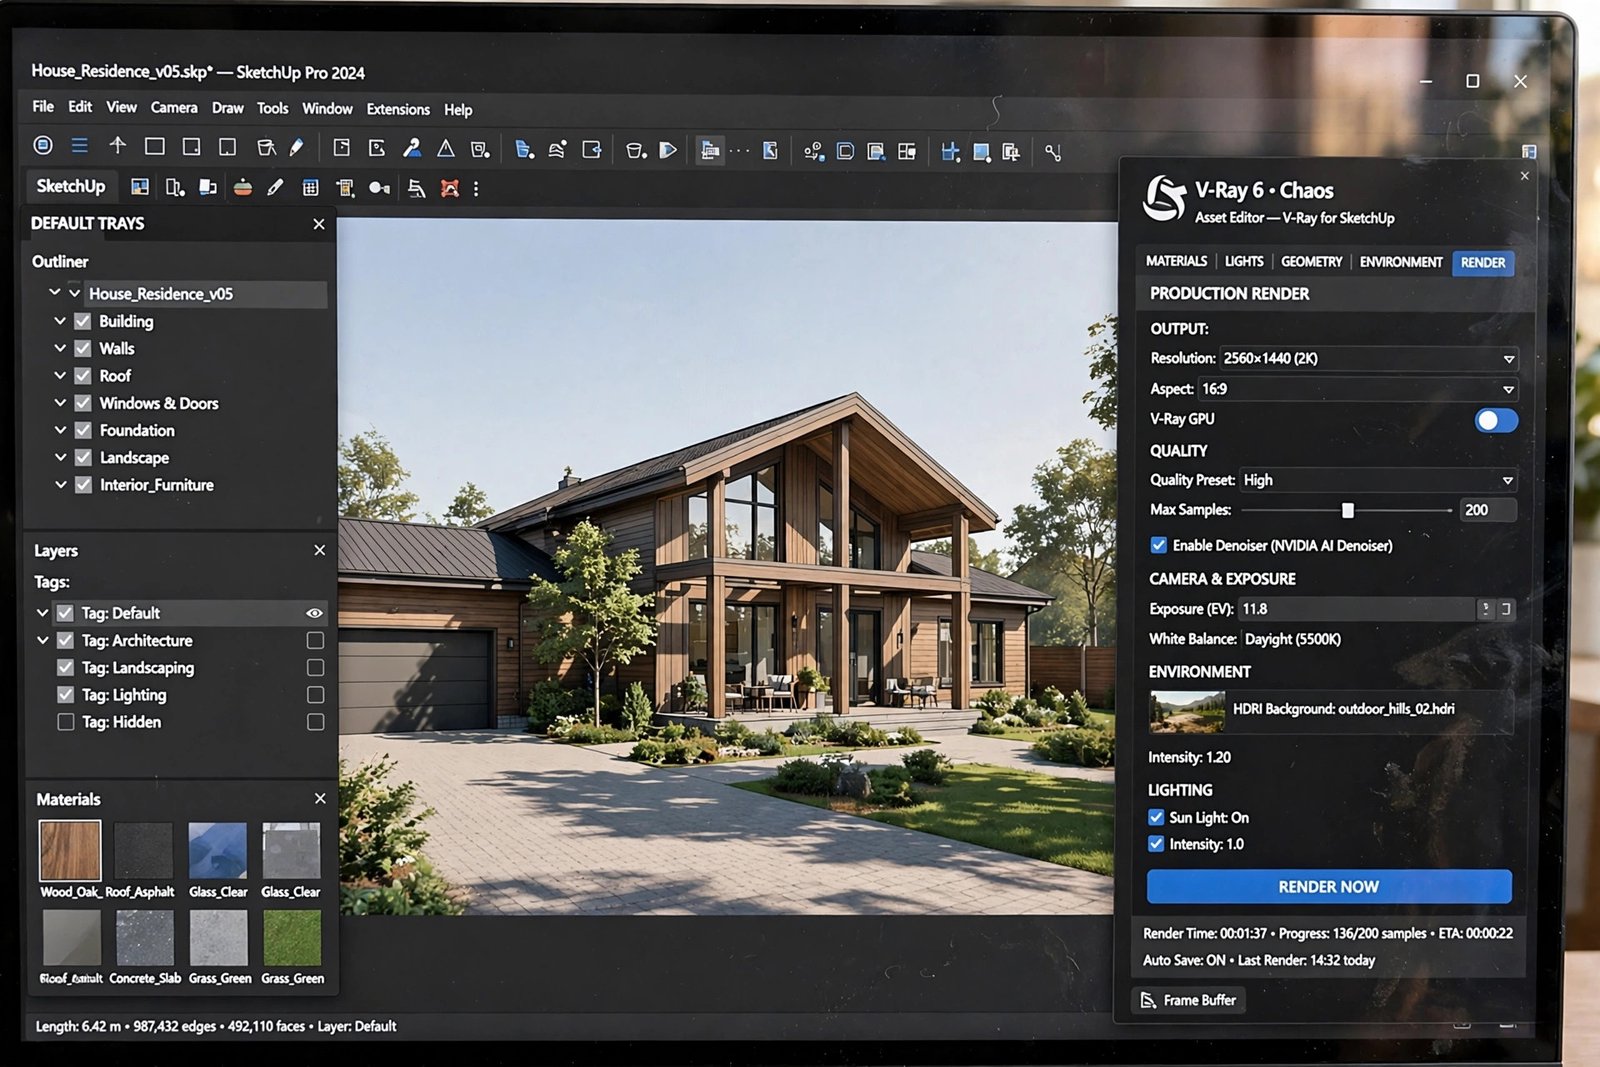
Task: Open the Camera menu
Action: [174, 107]
